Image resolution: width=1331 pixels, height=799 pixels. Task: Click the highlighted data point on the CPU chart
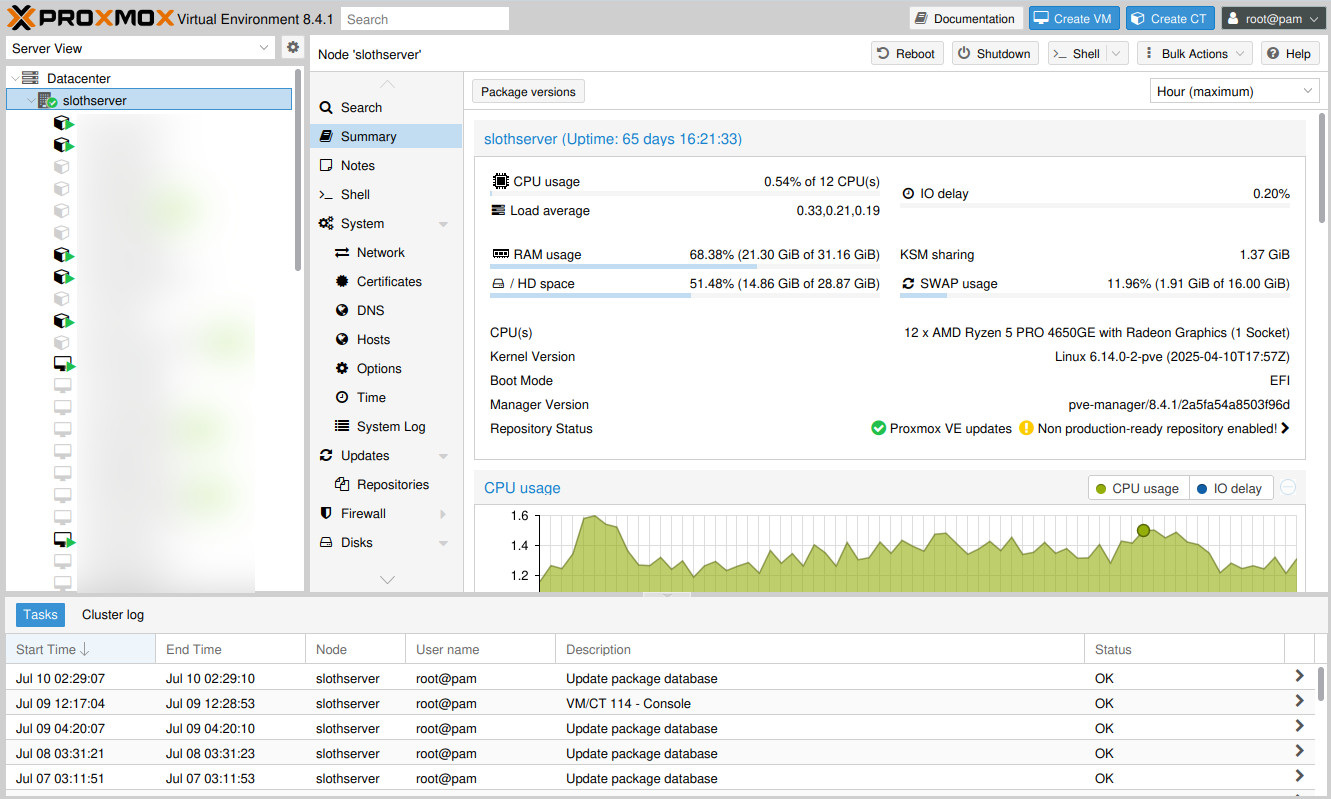1143,530
